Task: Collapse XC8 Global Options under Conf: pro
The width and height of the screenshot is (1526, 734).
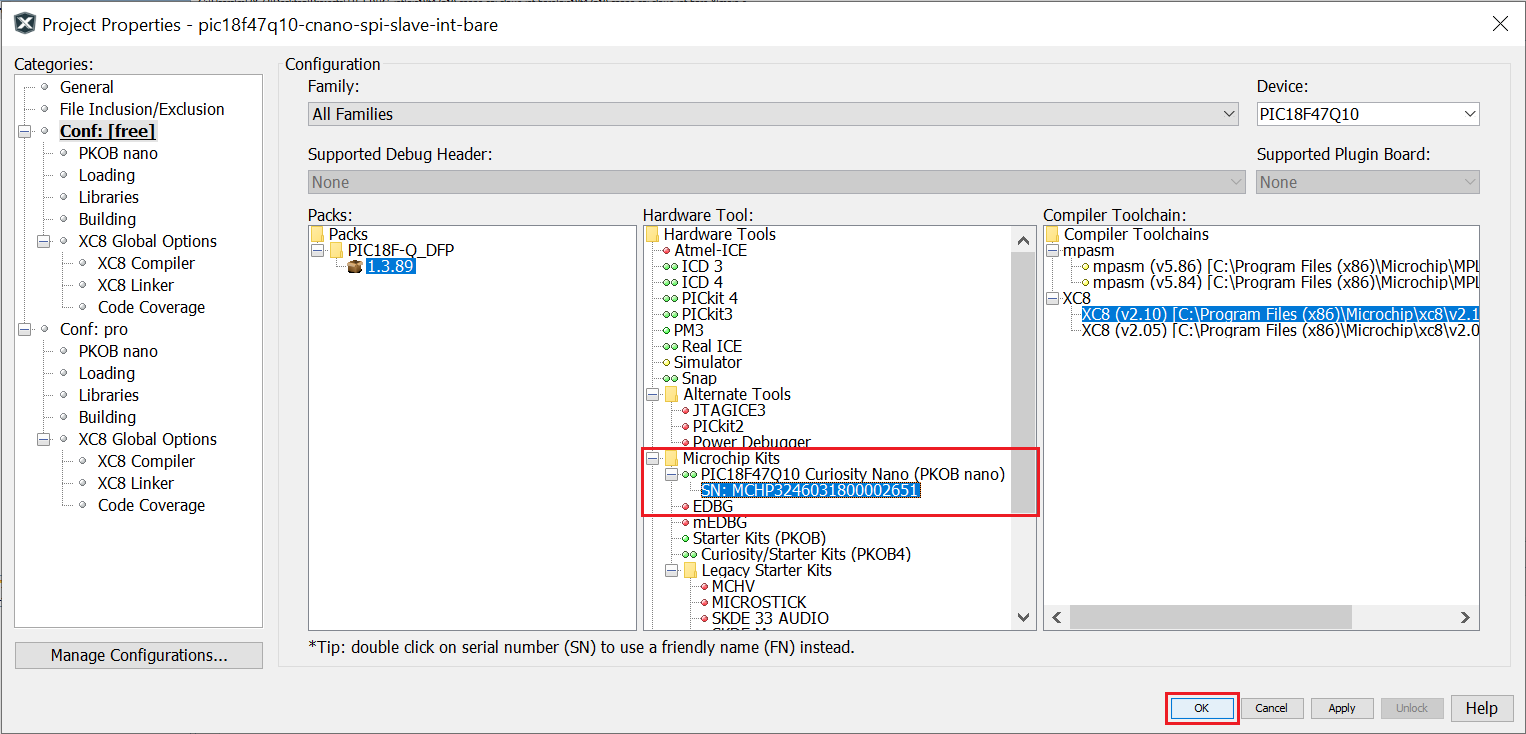Action: point(43,439)
